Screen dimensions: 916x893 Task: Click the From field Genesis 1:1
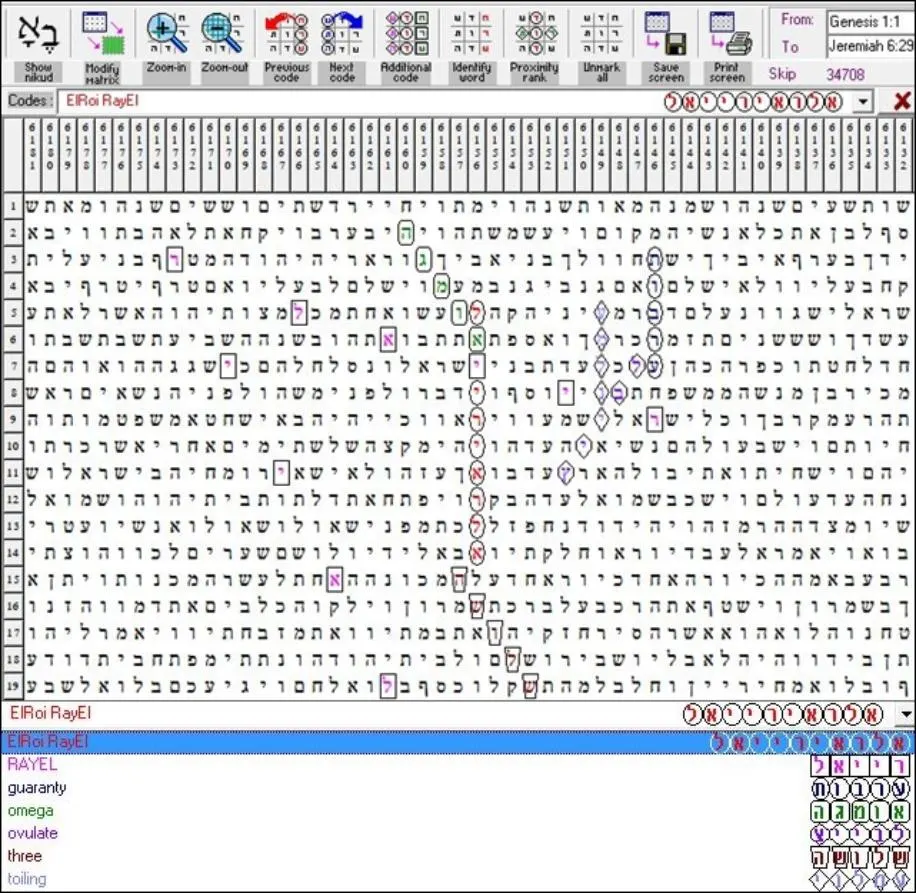870,22
